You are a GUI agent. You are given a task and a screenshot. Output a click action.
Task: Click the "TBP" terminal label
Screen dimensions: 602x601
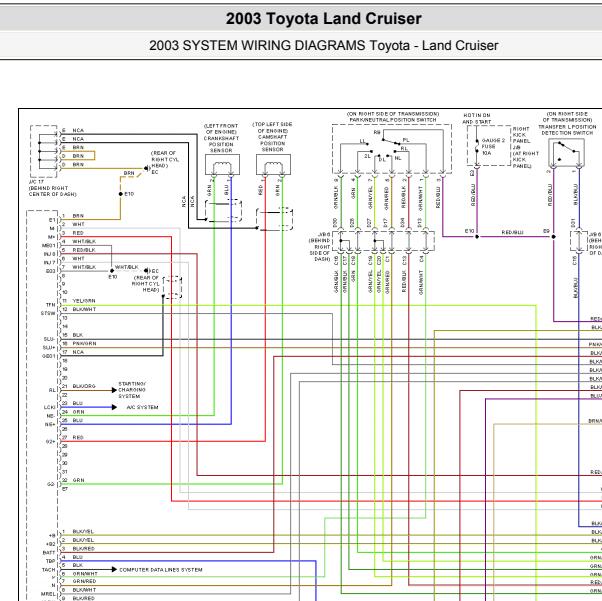pyautogui.click(x=51, y=561)
